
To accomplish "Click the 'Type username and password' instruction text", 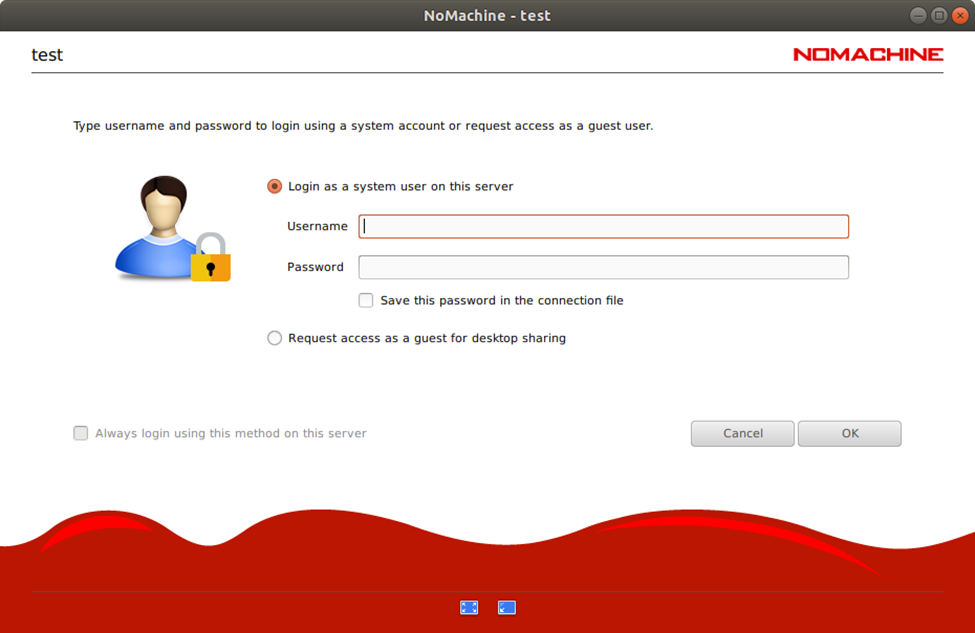I will coord(363,126).
